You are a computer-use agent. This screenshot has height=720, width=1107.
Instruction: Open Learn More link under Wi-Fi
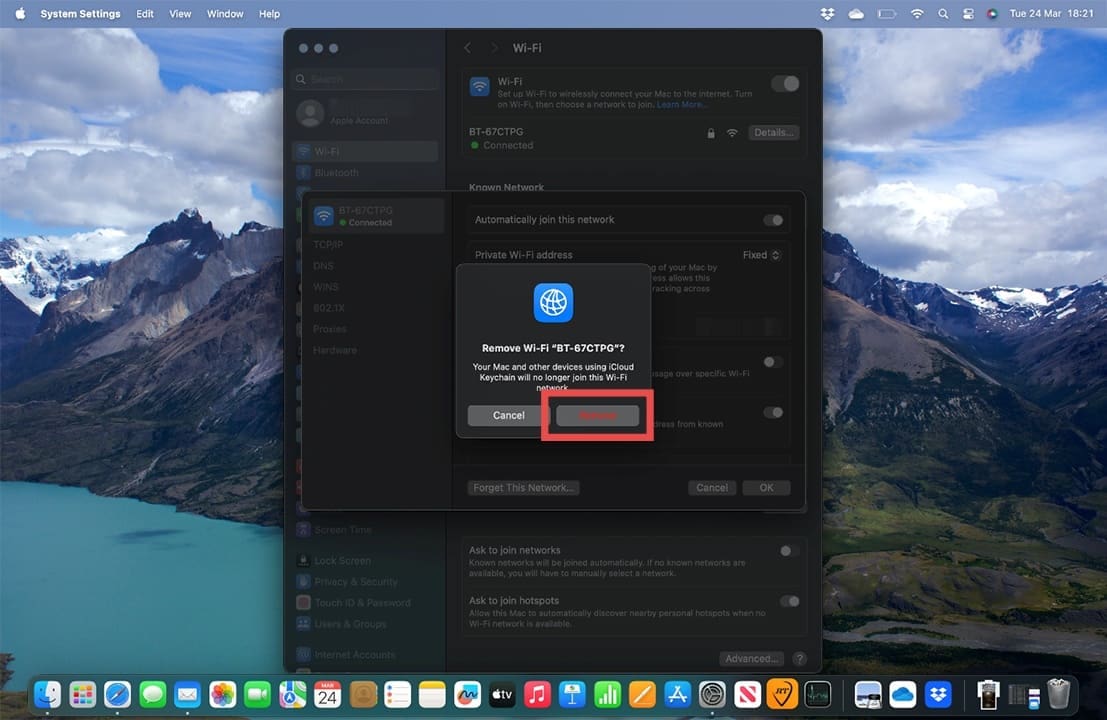point(681,104)
